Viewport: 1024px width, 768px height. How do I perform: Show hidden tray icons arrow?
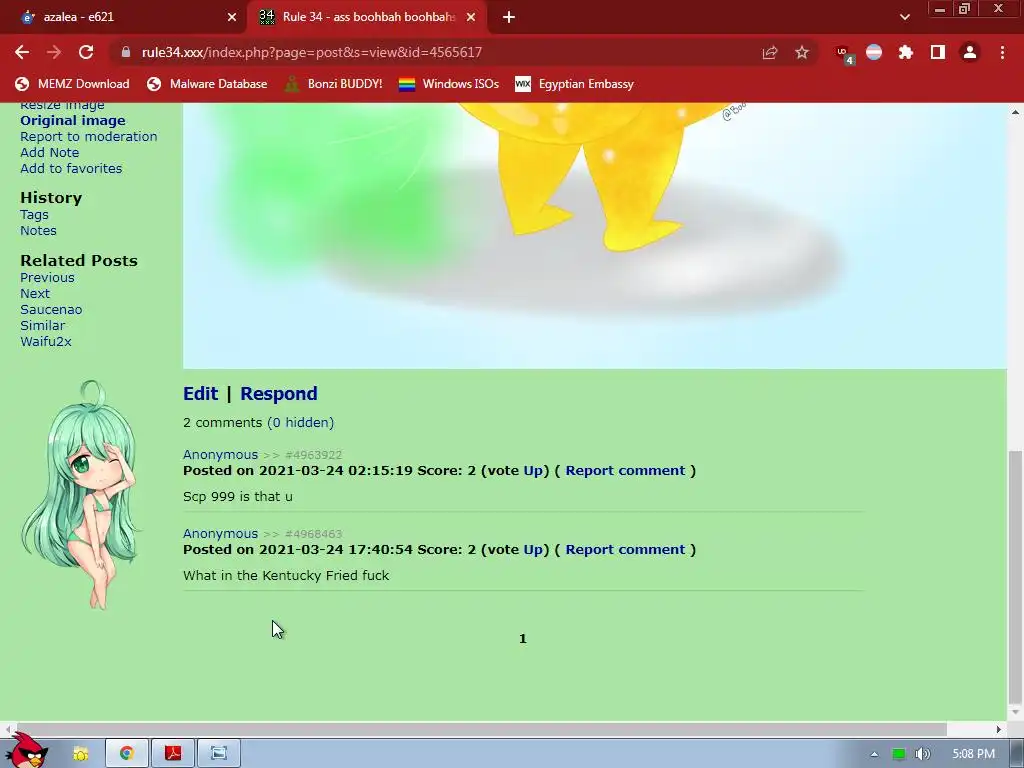pyautogui.click(x=874, y=754)
